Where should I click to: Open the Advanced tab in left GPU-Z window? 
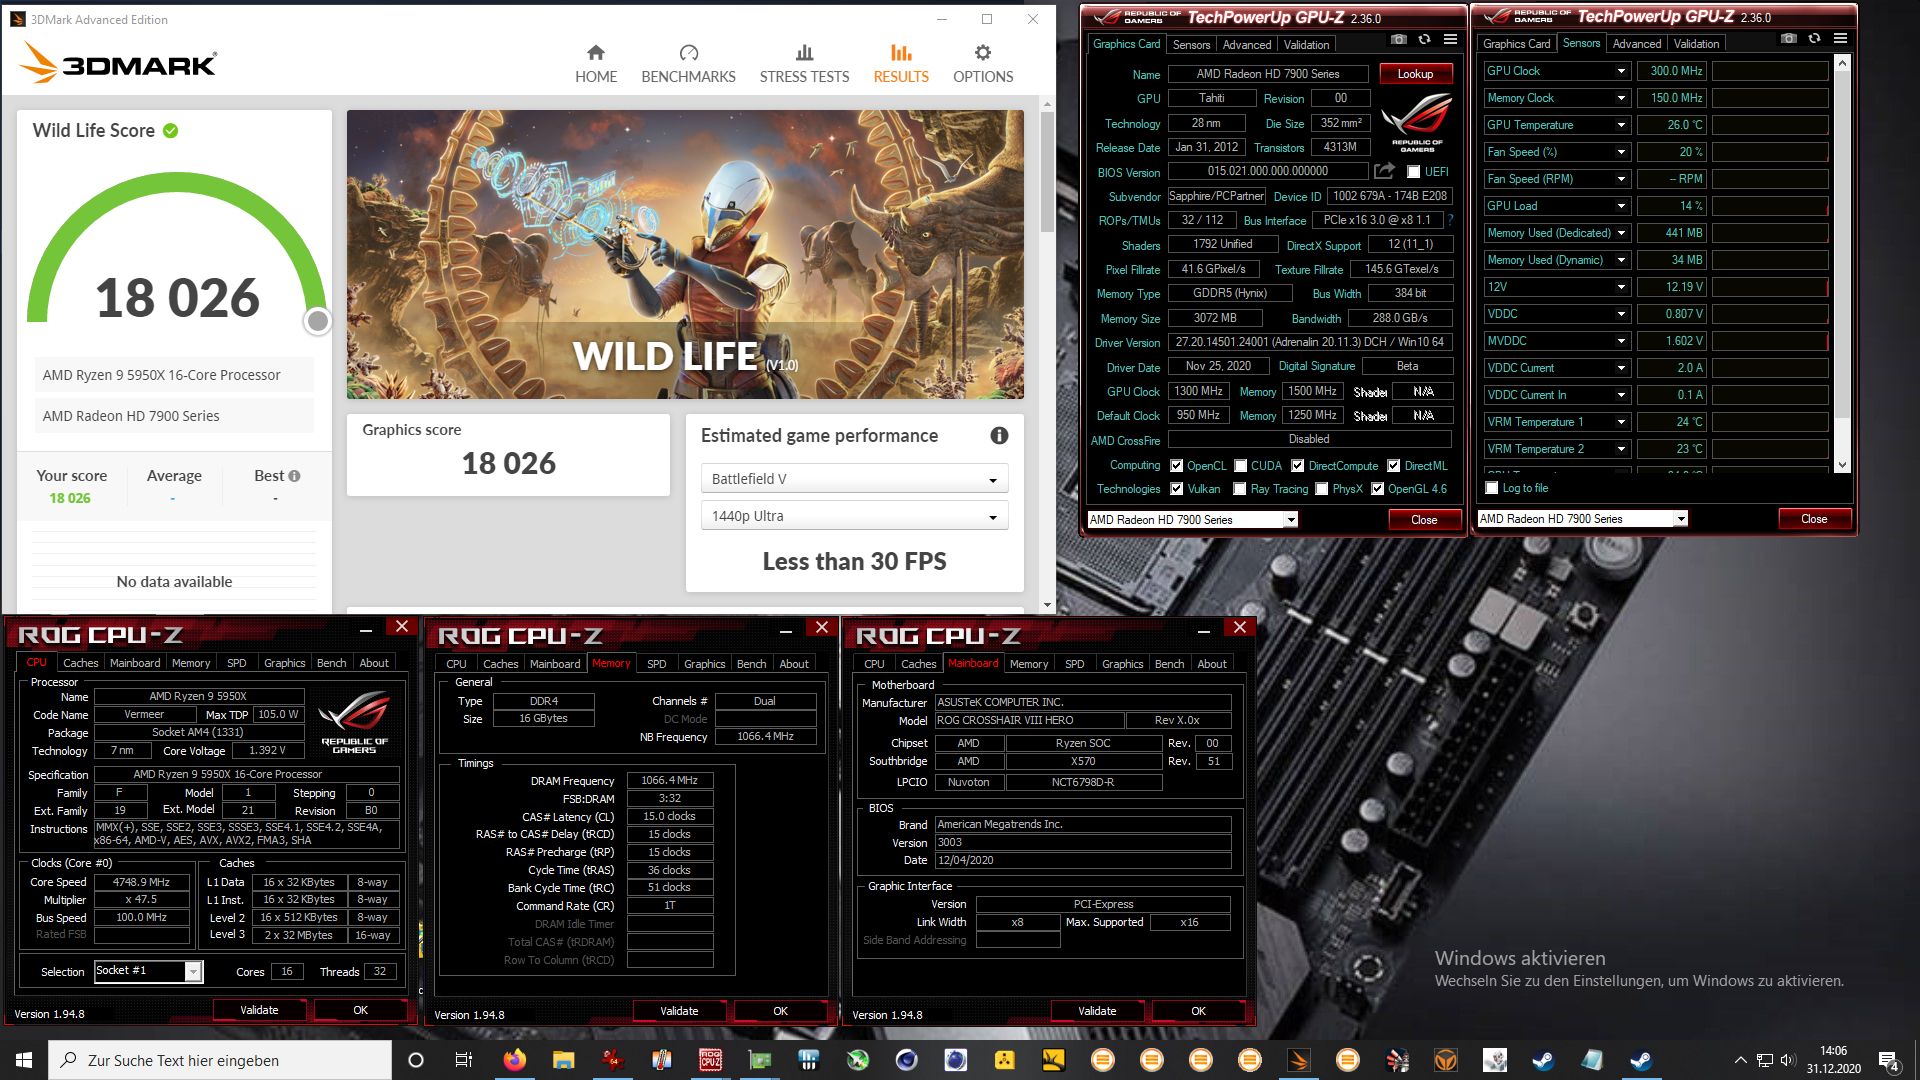[x=1246, y=44]
